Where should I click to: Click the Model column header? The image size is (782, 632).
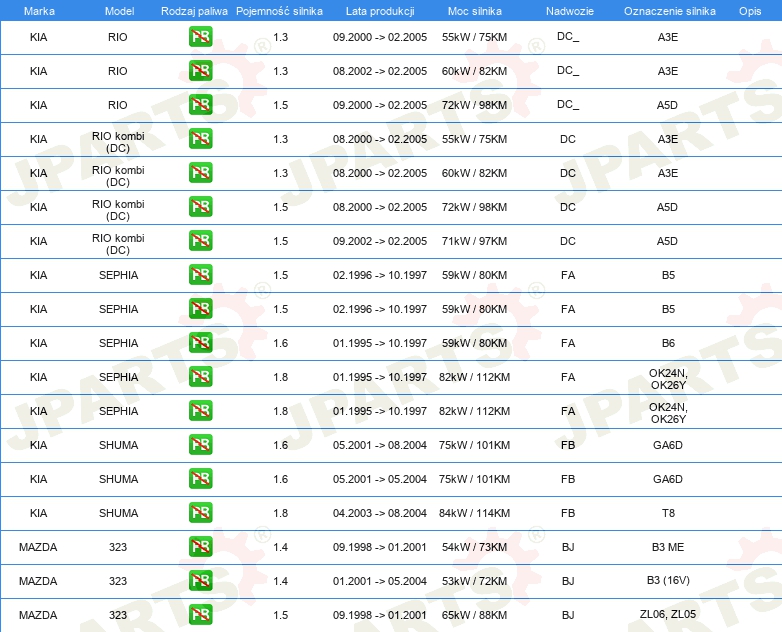point(119,11)
